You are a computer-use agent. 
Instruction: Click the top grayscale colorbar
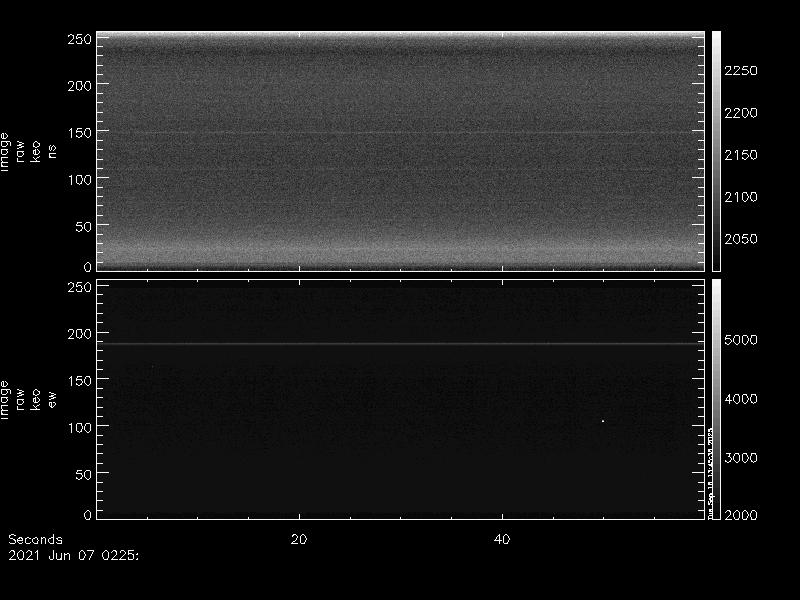[716, 150]
